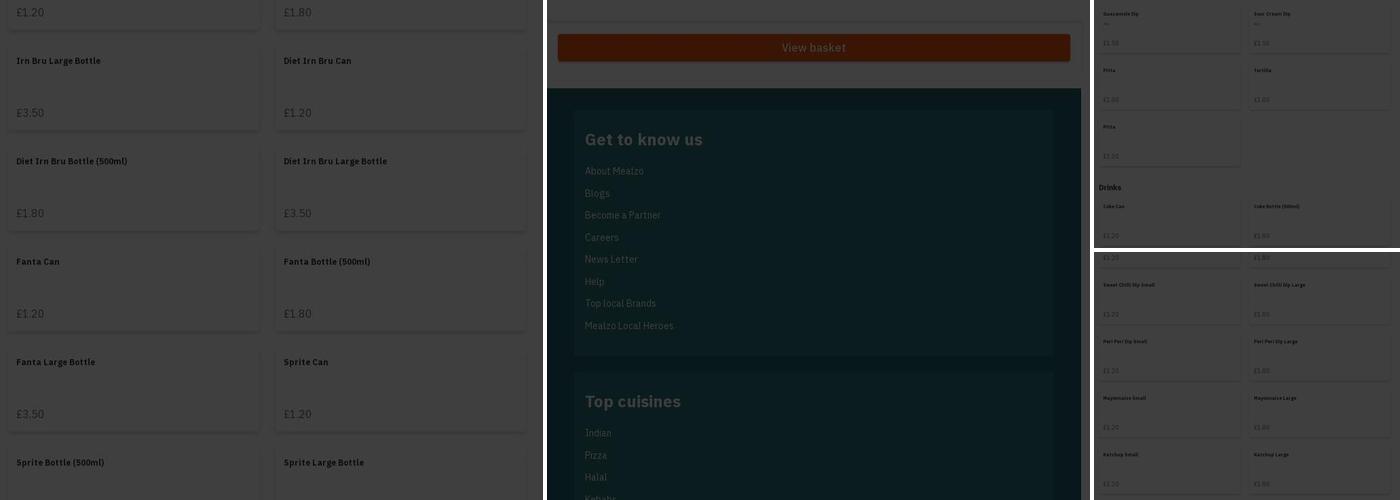Go to the Careers page link
1400x500 pixels.
(601, 237)
